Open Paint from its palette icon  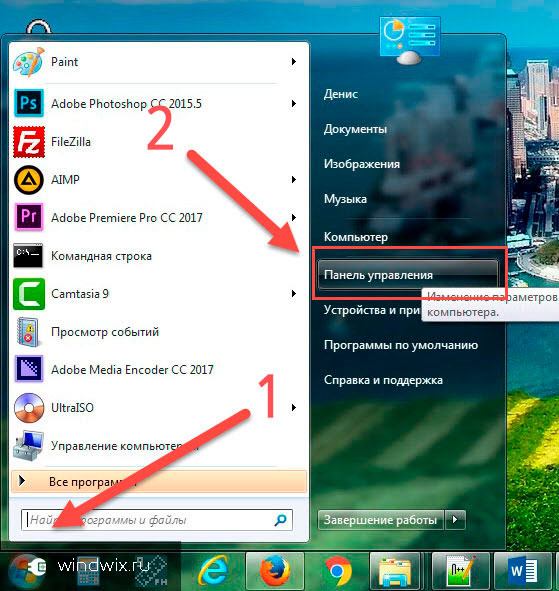pyautogui.click(x=29, y=62)
